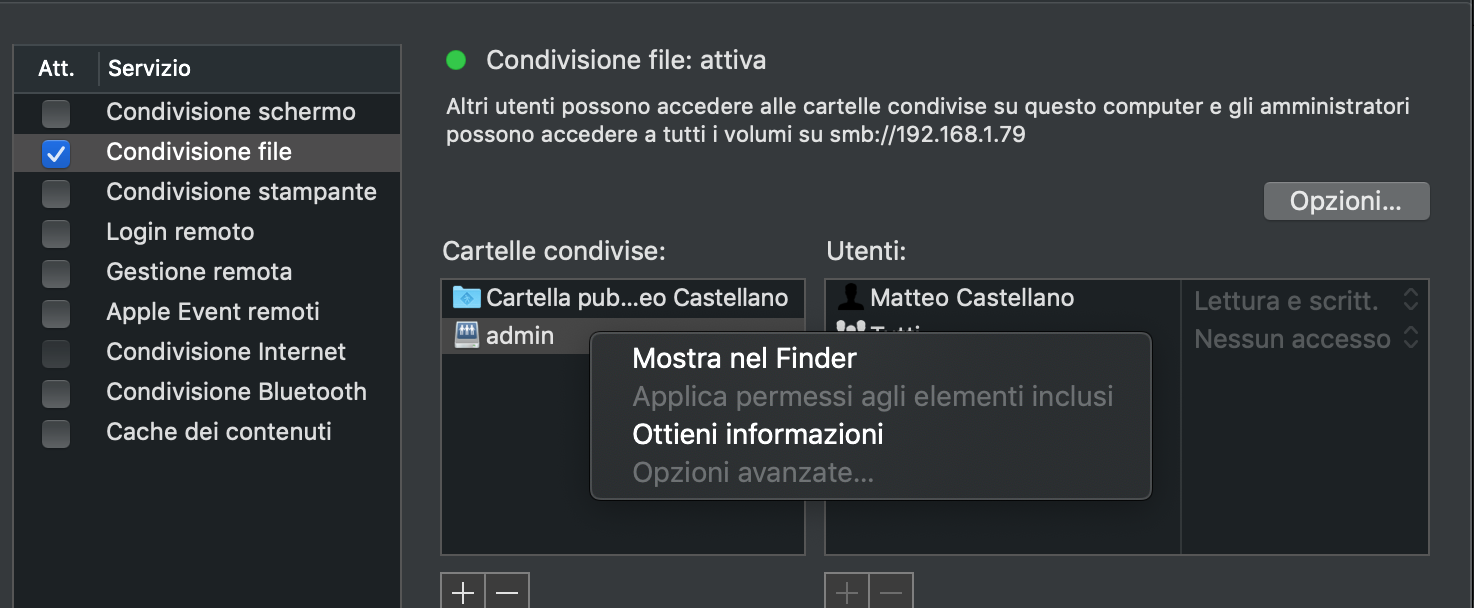Remove selected shared folder with minus button

click(507, 592)
